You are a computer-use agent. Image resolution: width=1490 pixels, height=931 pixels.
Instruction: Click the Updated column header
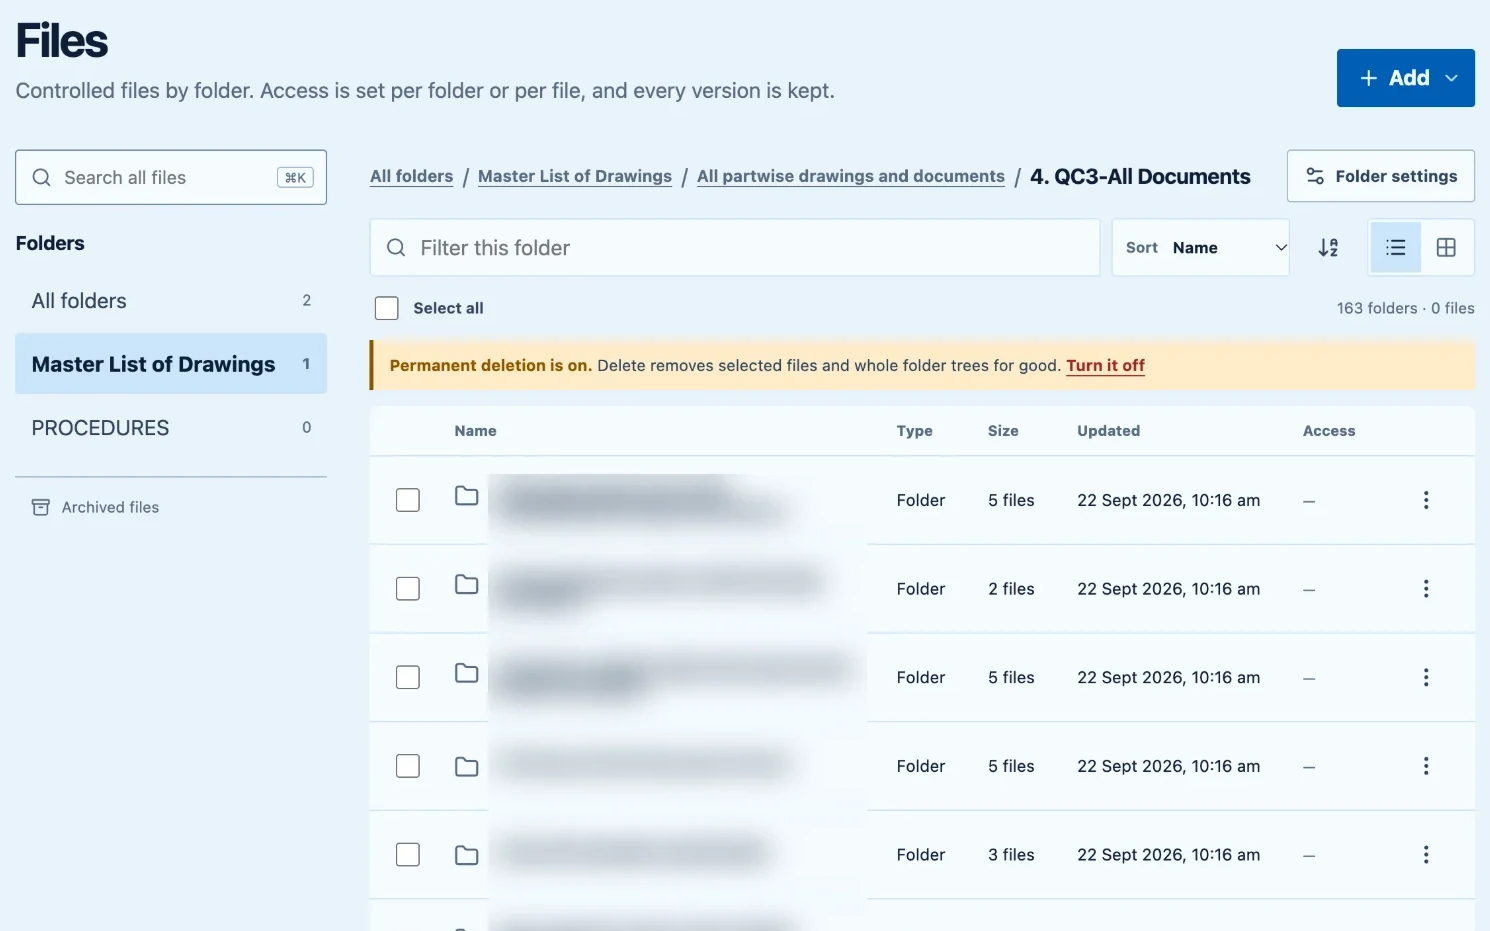click(1108, 431)
